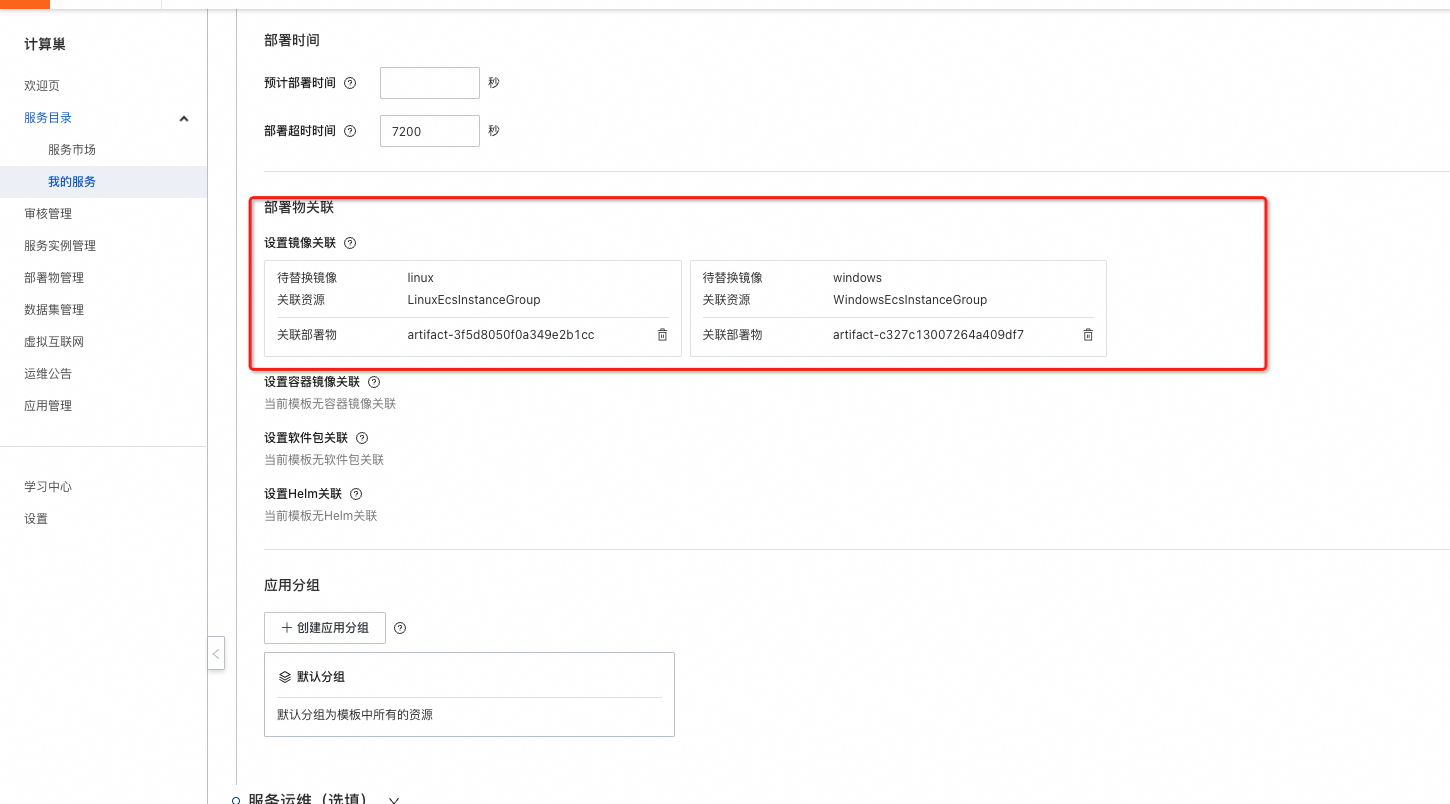Navigate to 部署物管理

click(54, 278)
